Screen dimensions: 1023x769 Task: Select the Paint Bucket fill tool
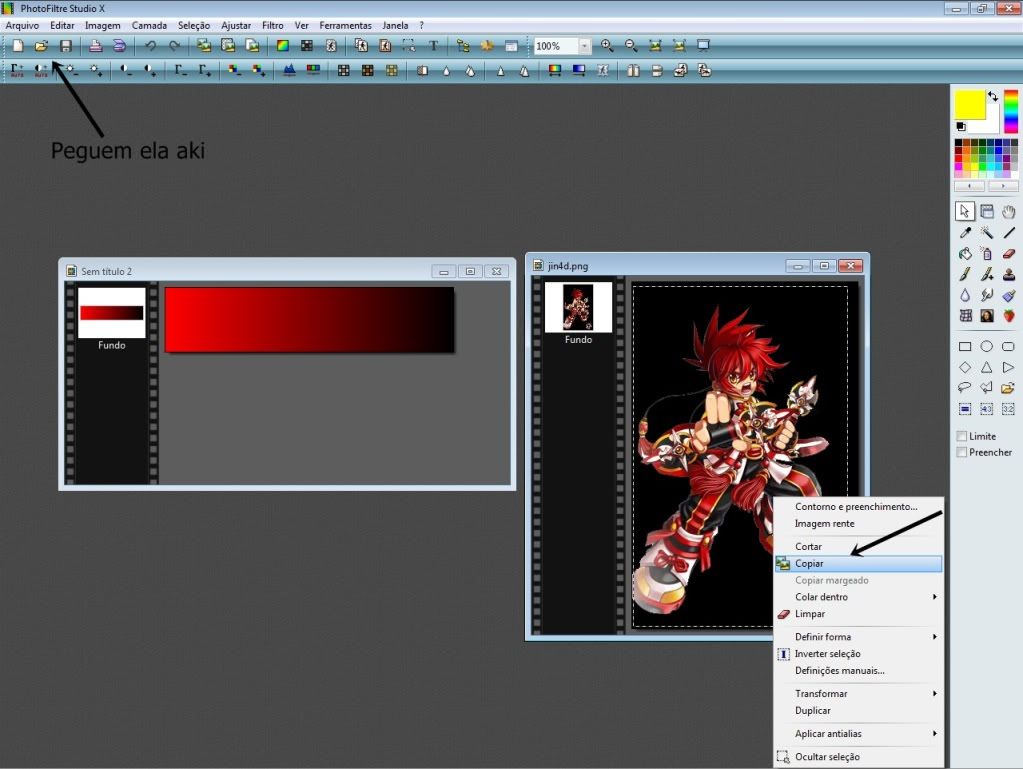coord(964,253)
